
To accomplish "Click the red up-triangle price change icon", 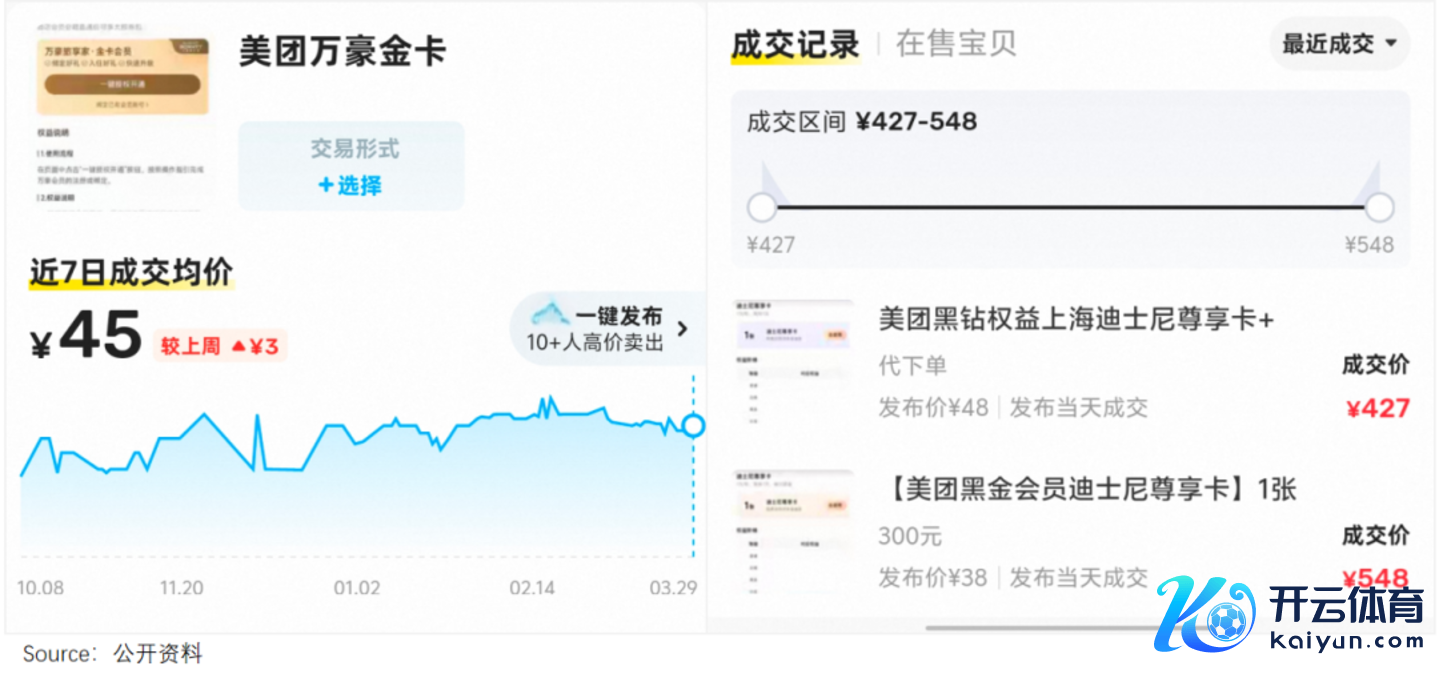I will point(238,347).
